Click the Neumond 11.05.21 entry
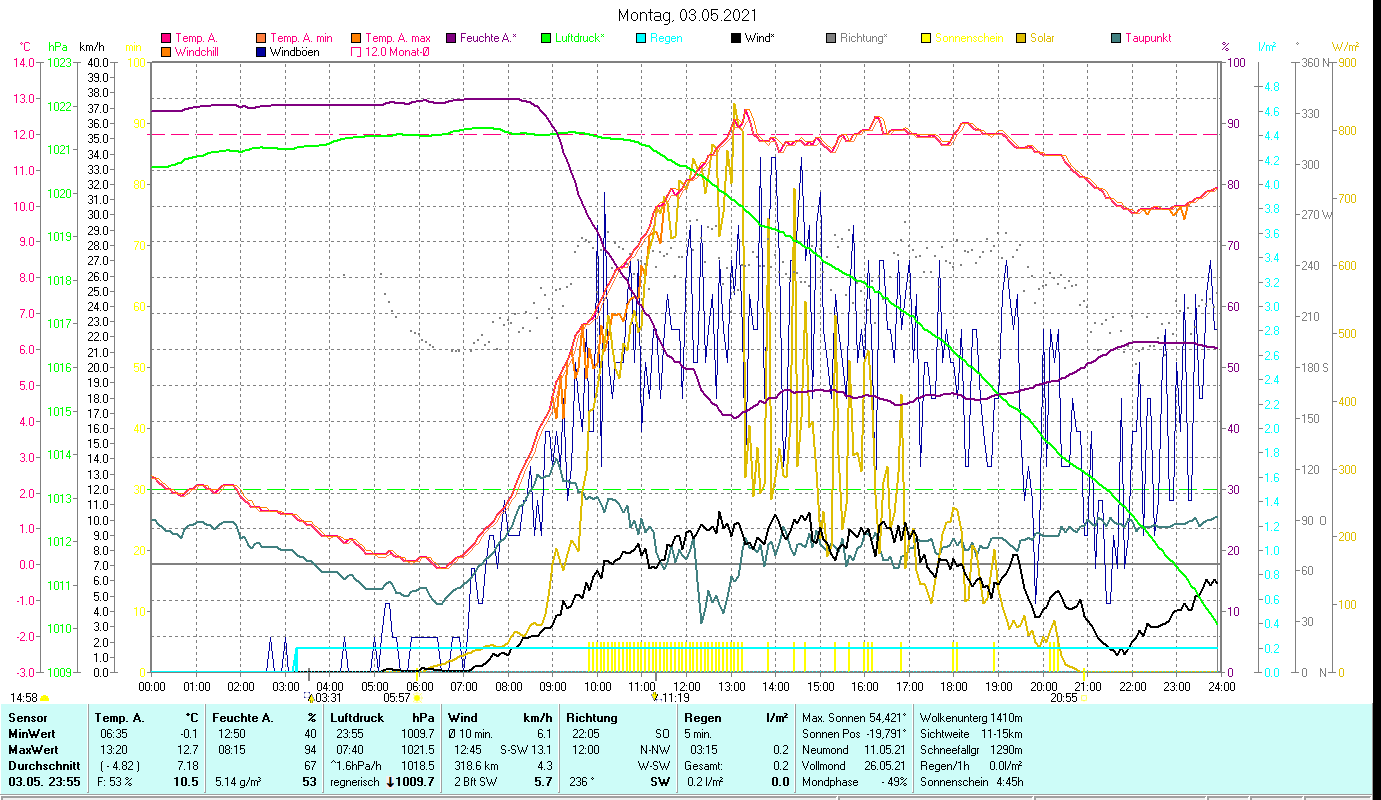The width and height of the screenshot is (1381, 800). [x=855, y=750]
